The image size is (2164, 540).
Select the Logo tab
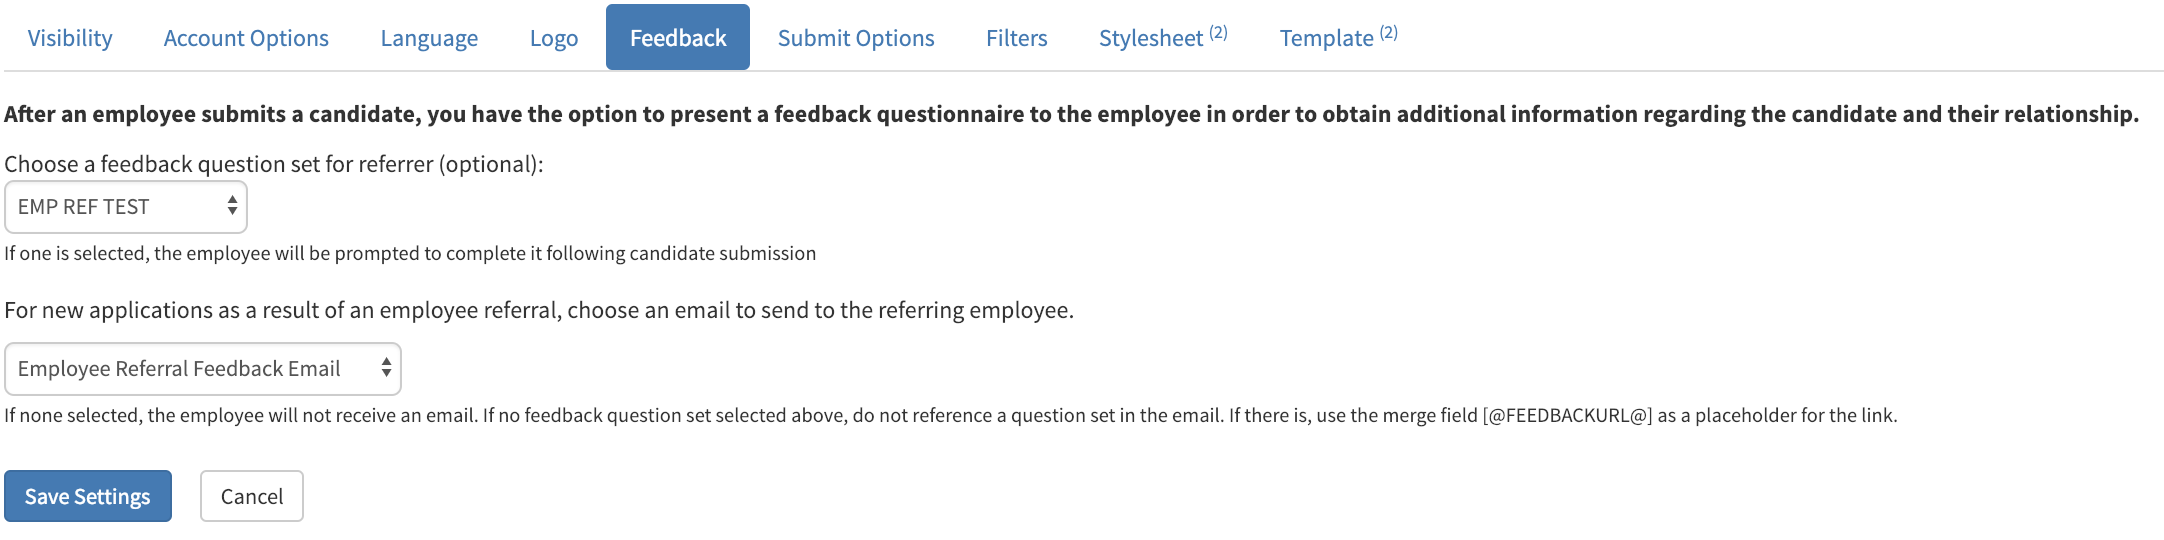(554, 38)
